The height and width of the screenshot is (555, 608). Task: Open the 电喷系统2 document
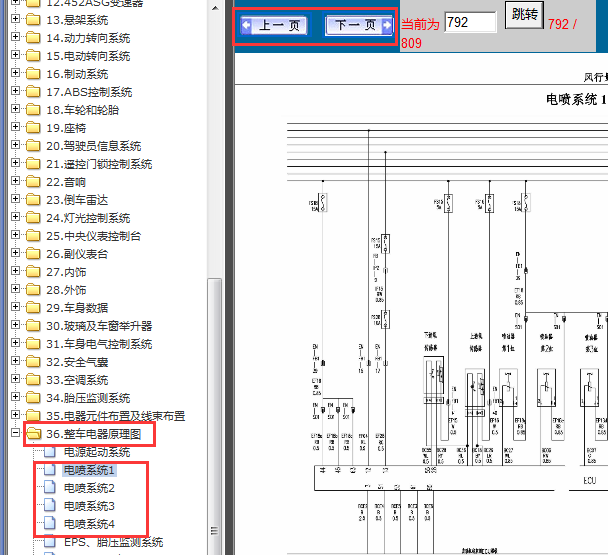pyautogui.click(x=89, y=488)
